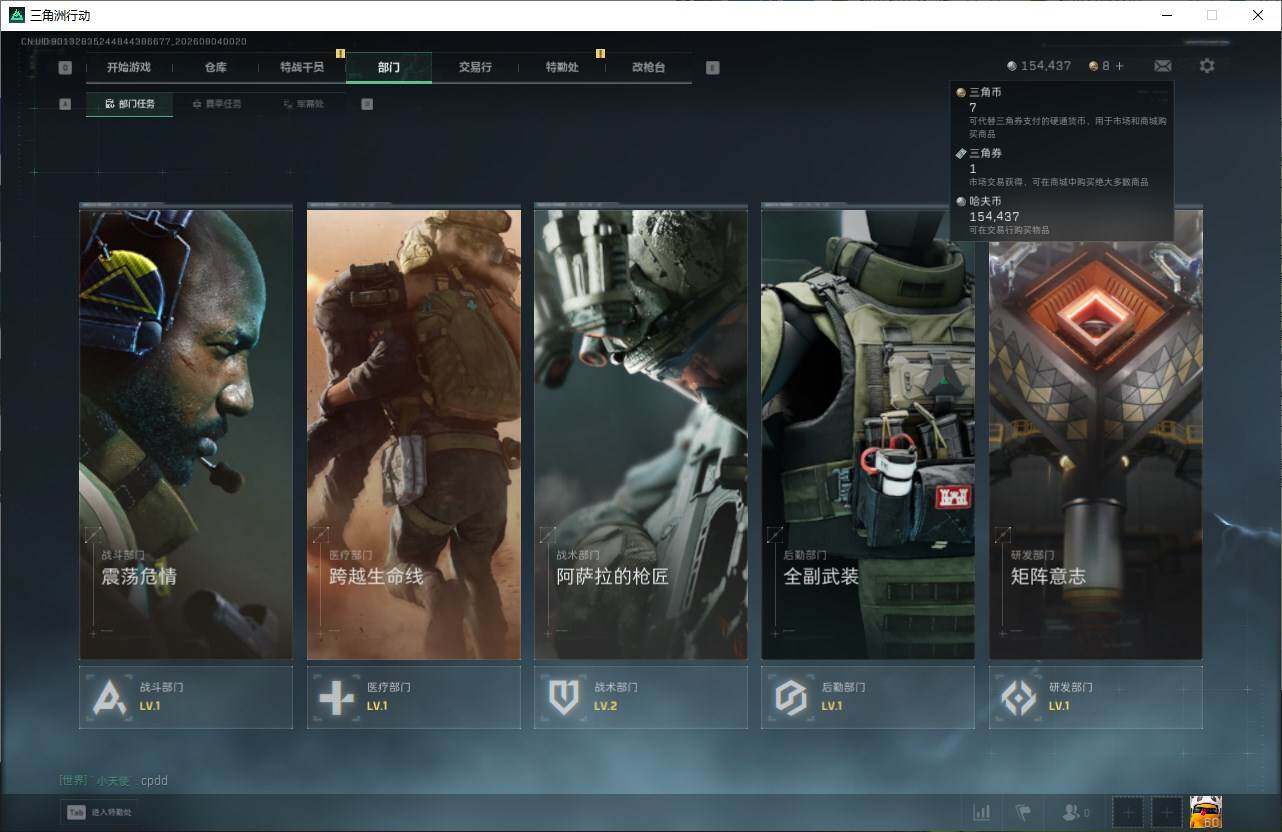The height and width of the screenshot is (832, 1282).
Task: Open the 改枪台 tab
Action: click(x=648, y=67)
